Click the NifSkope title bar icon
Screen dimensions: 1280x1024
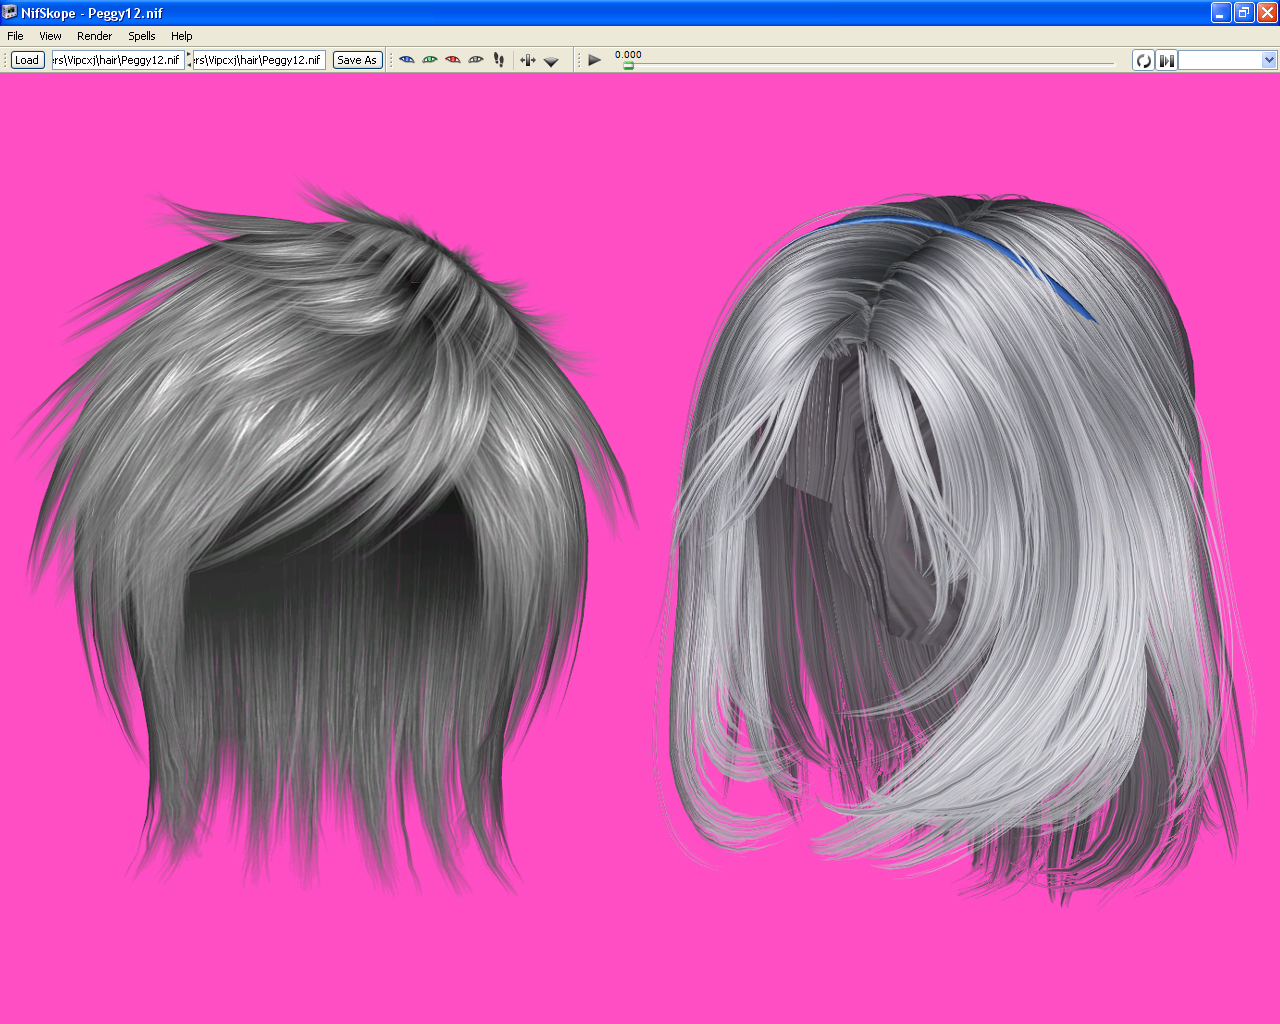(10, 13)
